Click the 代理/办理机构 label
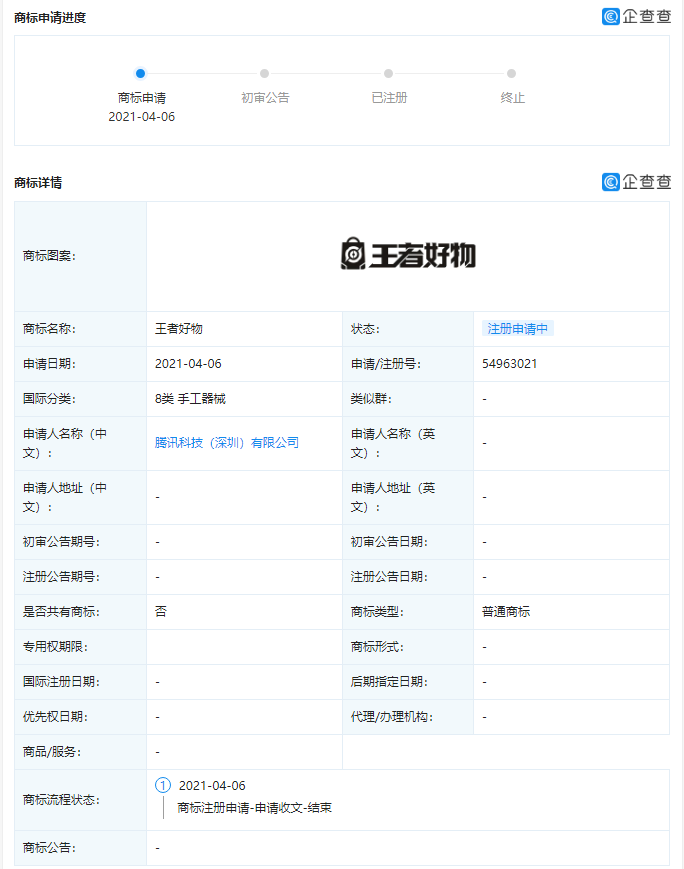Screen dimensions: 684x869 (391, 717)
